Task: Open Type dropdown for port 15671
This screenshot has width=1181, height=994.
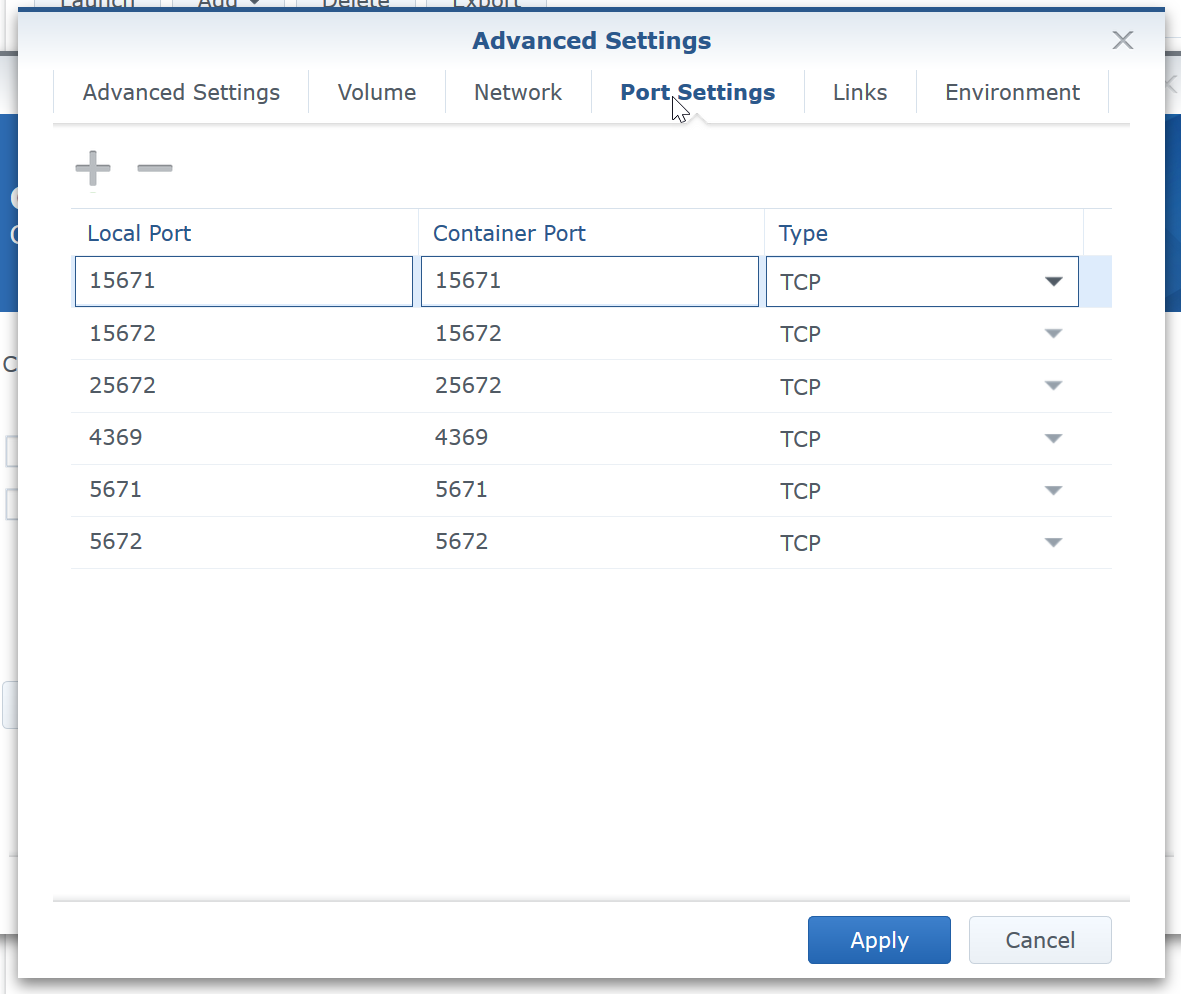Action: tap(1052, 282)
